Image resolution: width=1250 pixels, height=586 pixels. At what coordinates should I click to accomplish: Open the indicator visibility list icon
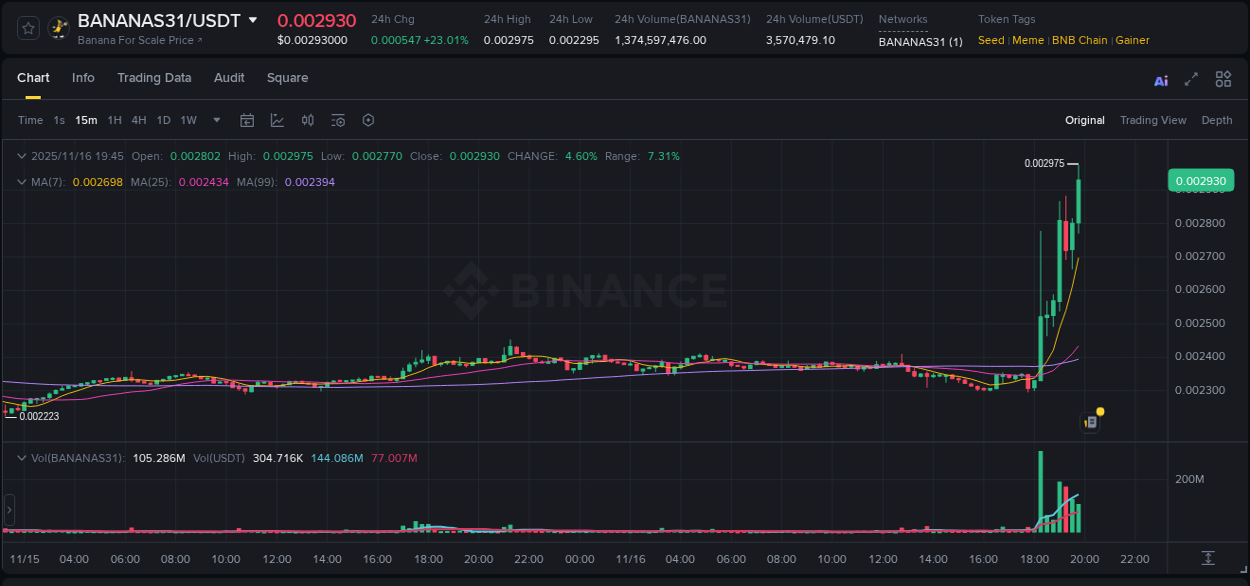point(338,120)
